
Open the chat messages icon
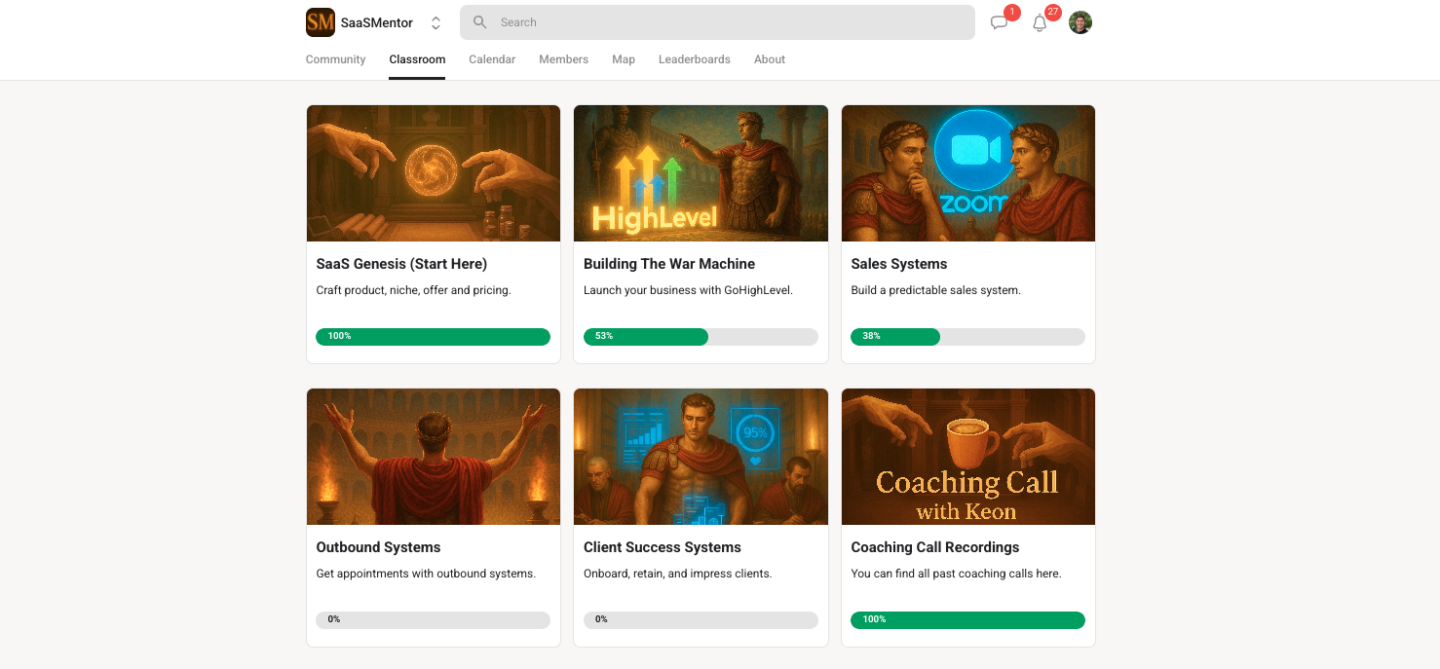pyautogui.click(x=999, y=23)
